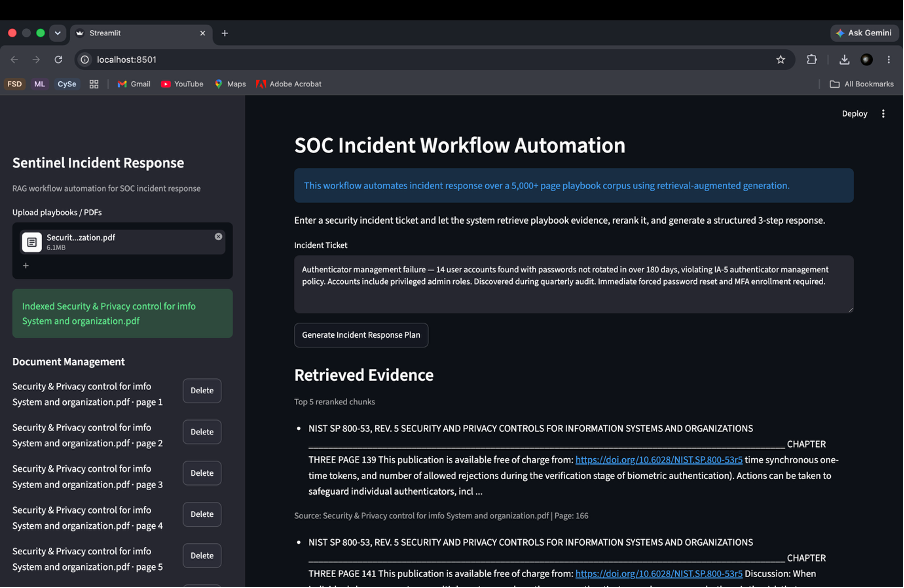Viewport: 904px width, 588px height.
Task: Click the blue workflow info banner
Action: (574, 186)
